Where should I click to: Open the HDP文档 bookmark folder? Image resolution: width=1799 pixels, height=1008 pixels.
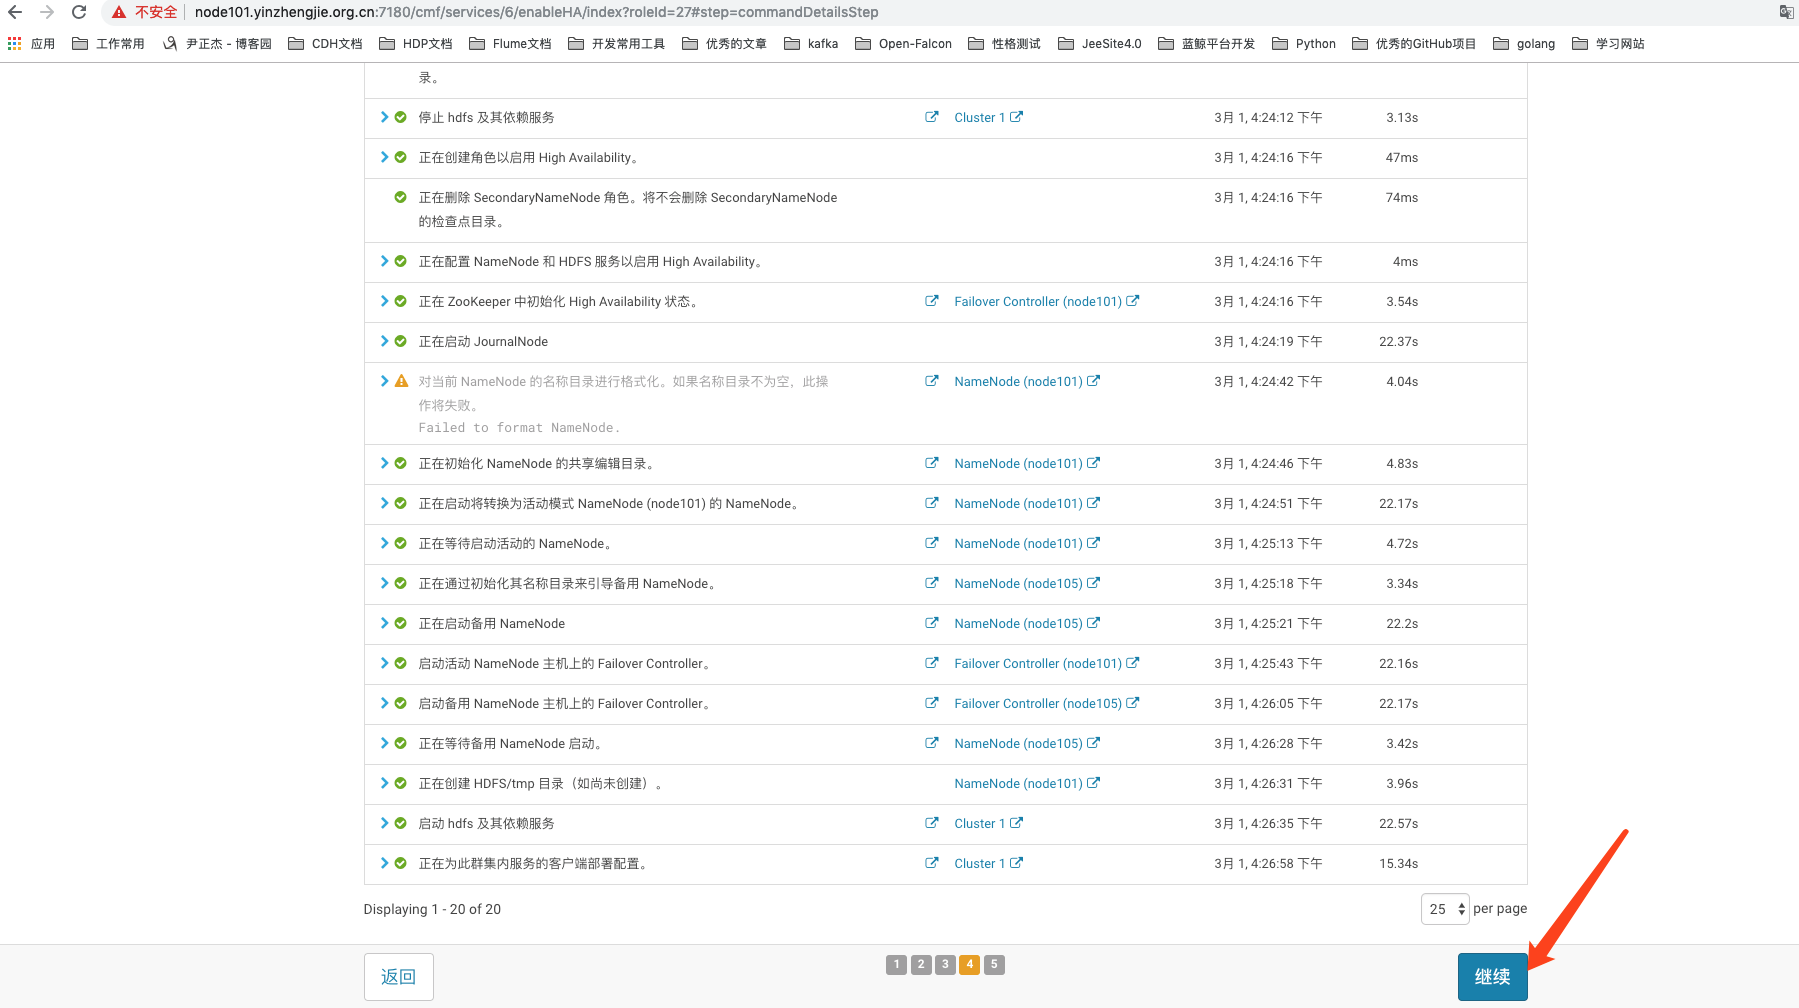[x=414, y=43]
